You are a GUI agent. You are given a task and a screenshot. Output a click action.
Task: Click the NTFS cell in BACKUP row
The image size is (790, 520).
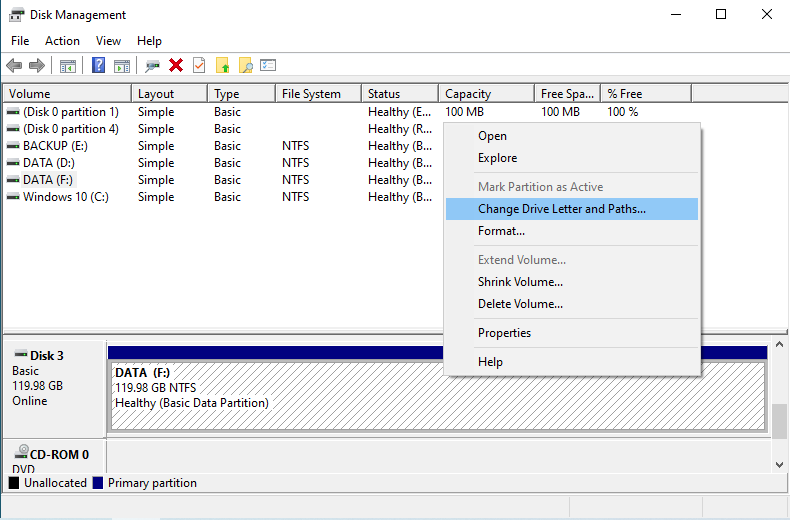click(295, 146)
